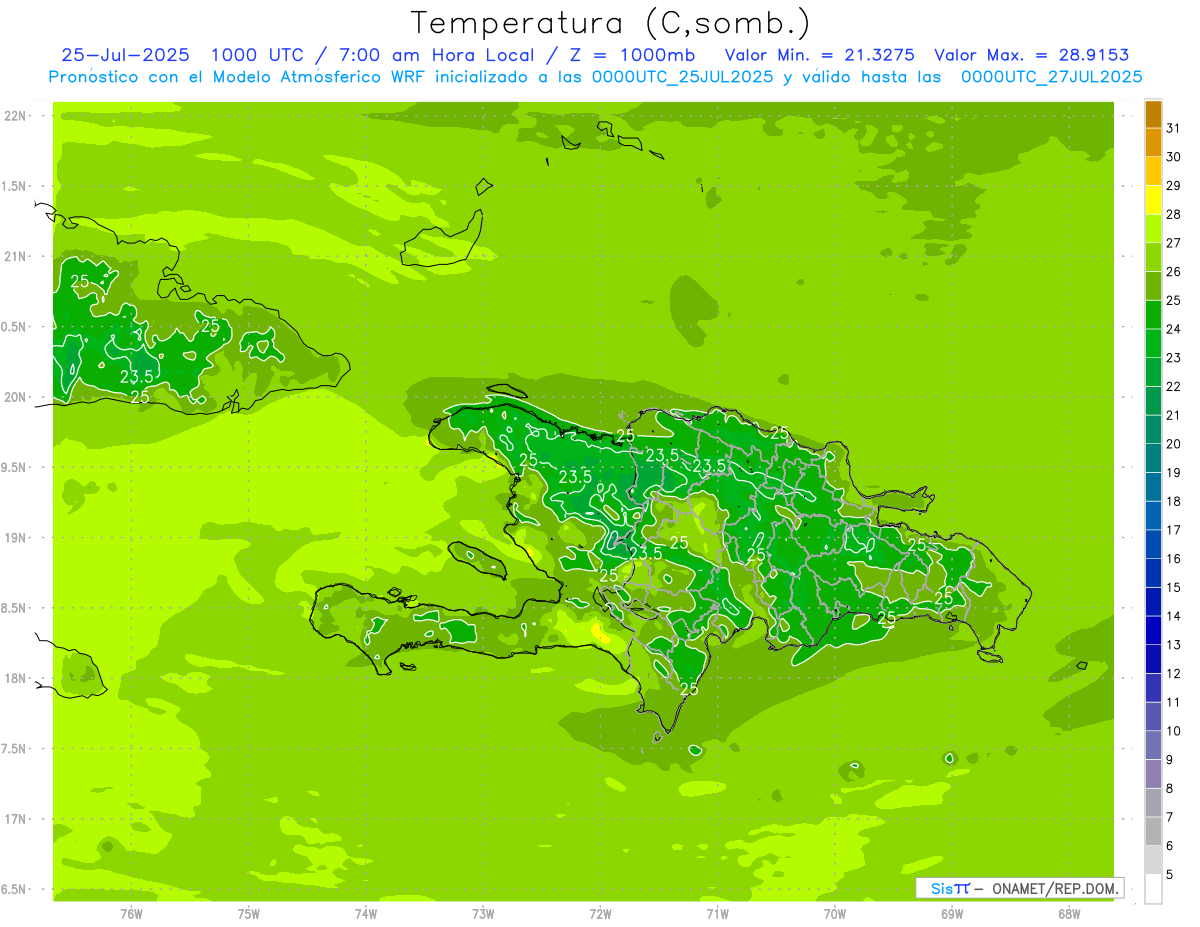Select "Valor Max. = 28.9153" text
This screenshot has height=927, width=1200.
click(1032, 56)
